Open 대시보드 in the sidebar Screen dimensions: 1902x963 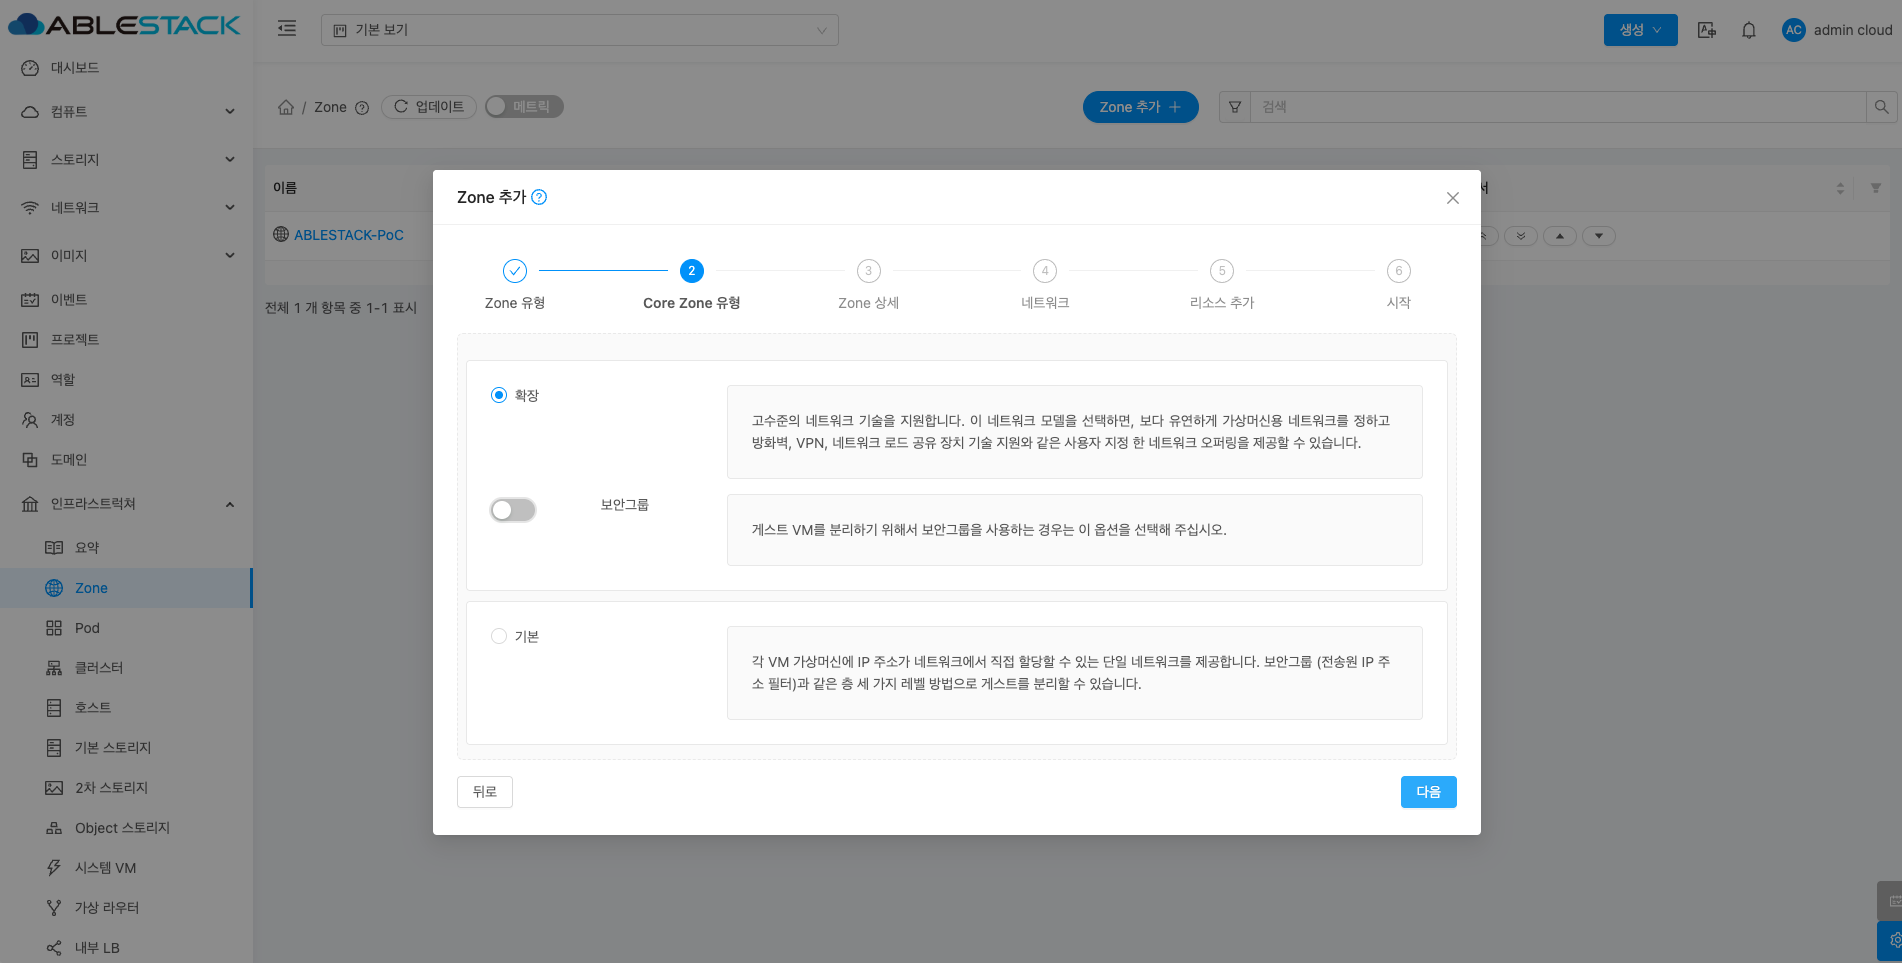126,68
